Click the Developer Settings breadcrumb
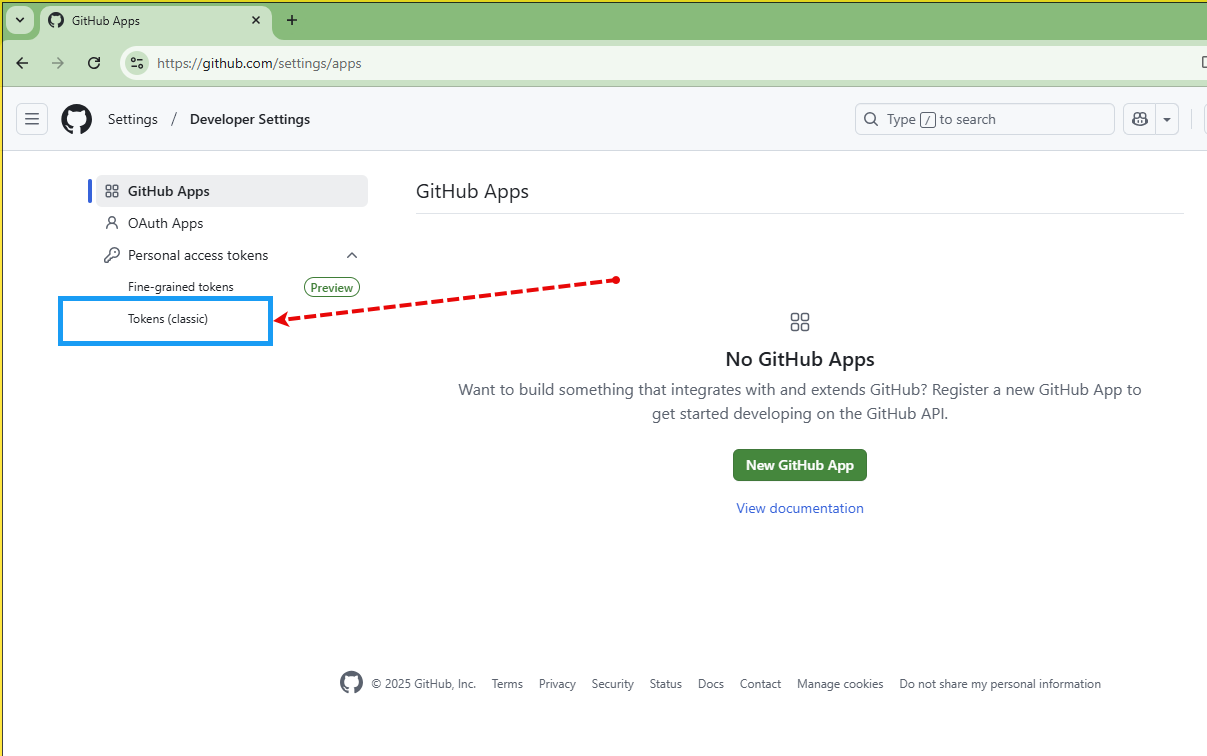Viewport: 1207px width, 756px height. [250, 119]
